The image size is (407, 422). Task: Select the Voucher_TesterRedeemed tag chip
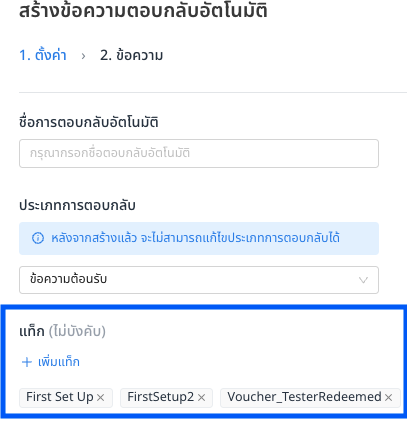click(x=310, y=398)
